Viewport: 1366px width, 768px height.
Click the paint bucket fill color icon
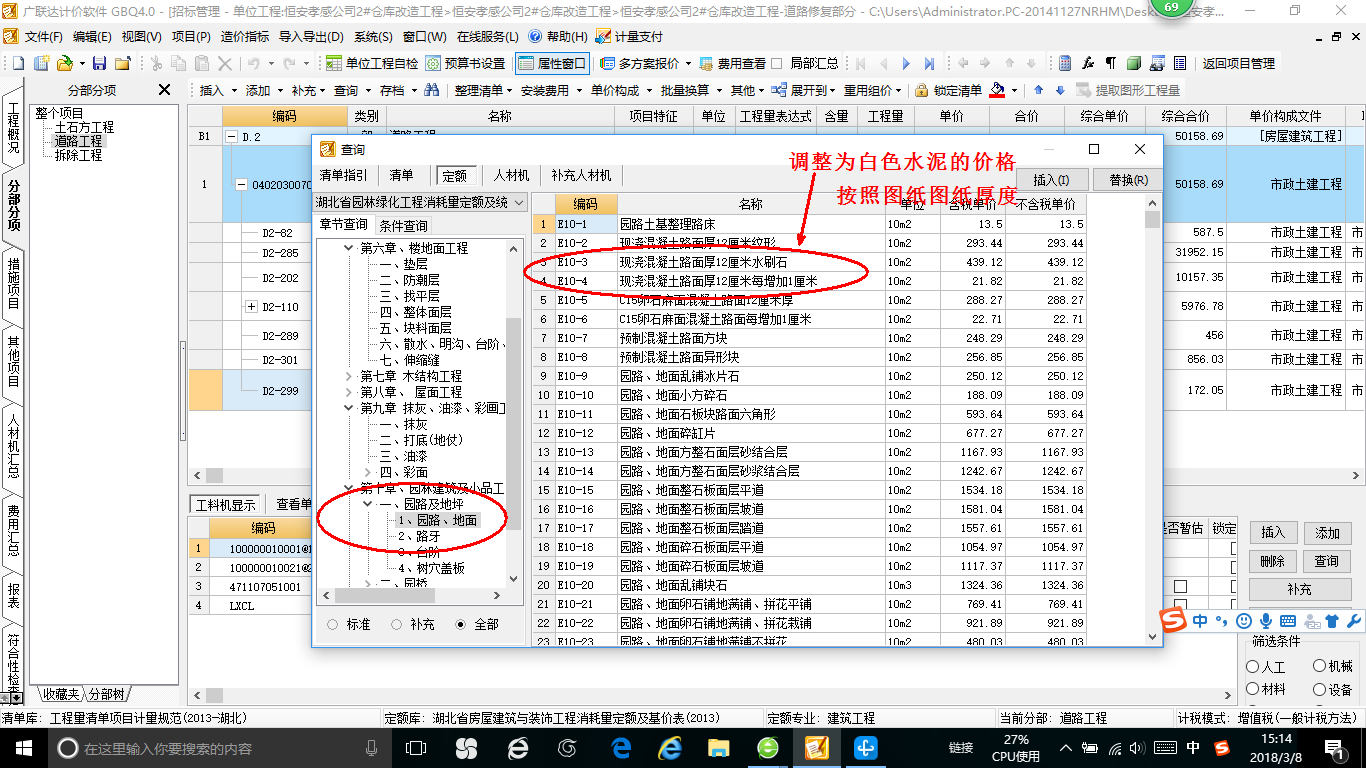pos(997,90)
